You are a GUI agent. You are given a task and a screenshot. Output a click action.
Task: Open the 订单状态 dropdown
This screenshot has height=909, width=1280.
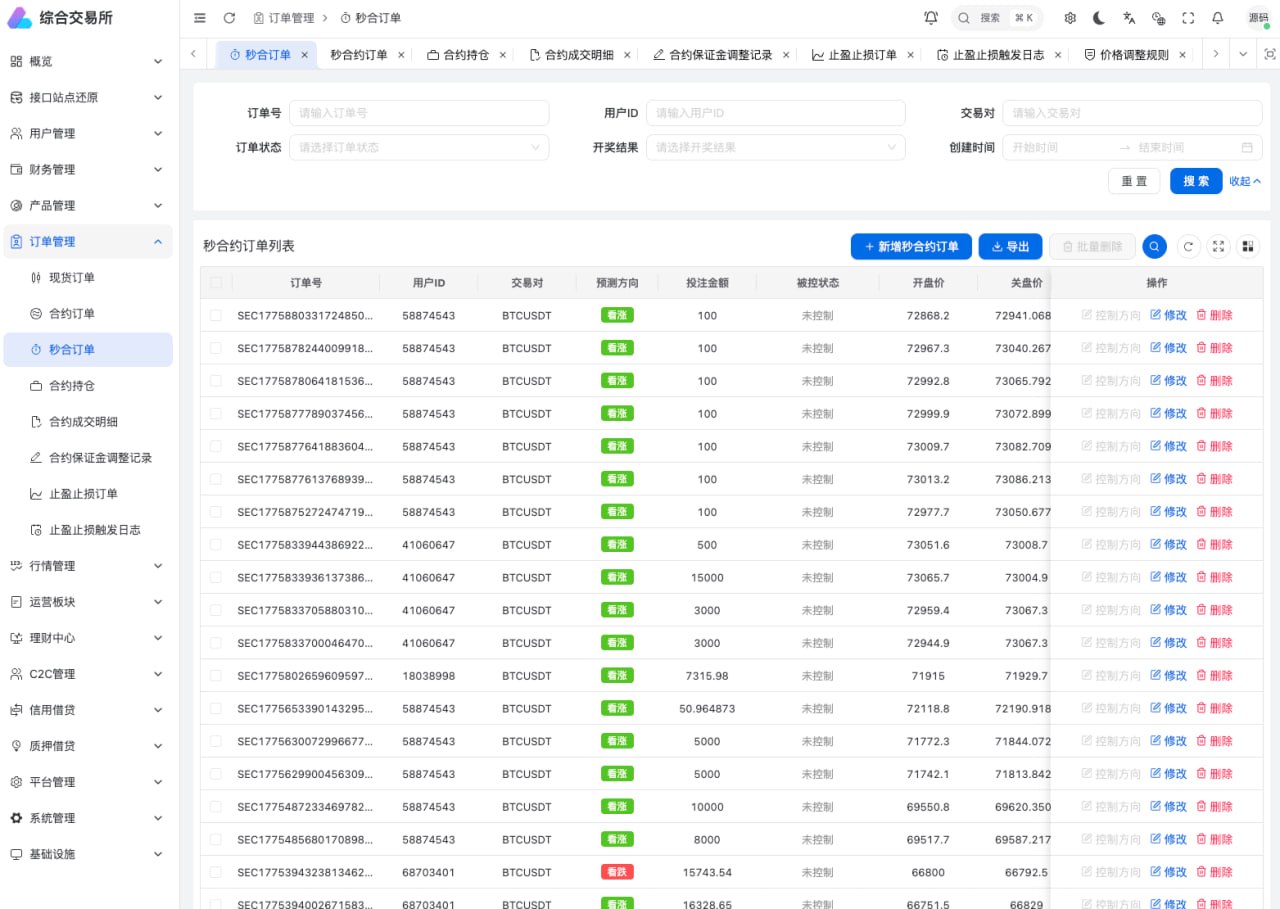tap(419, 147)
